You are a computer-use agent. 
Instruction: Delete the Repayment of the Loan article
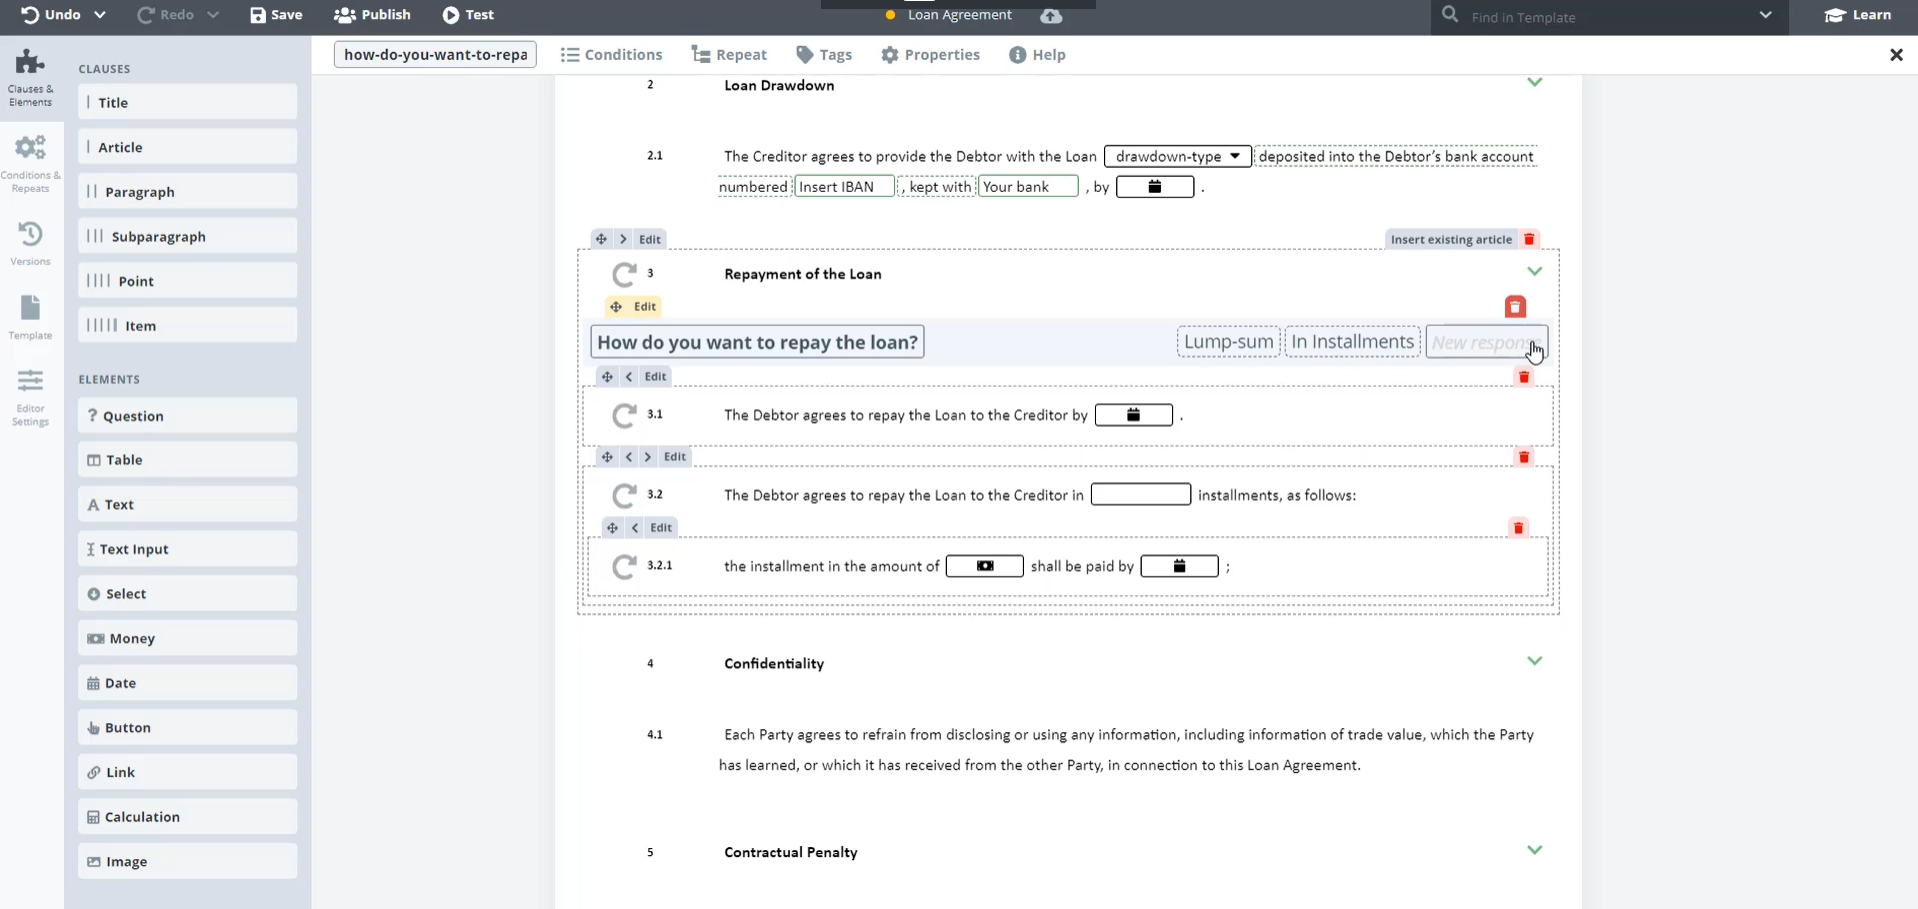click(x=1529, y=239)
